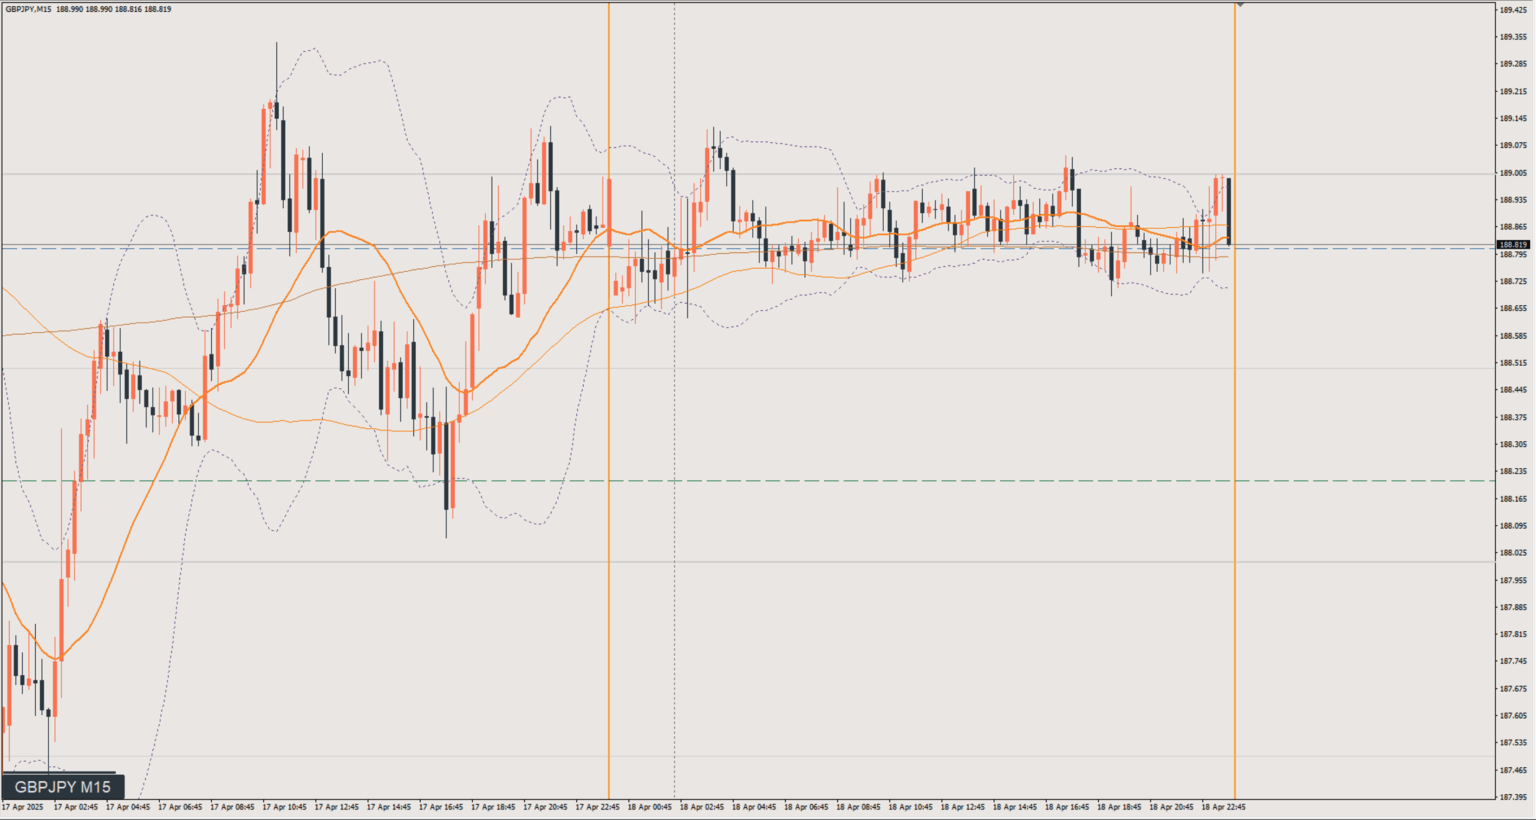Click the 17 Apr 06:45 time label
1536x820 pixels.
point(180,807)
